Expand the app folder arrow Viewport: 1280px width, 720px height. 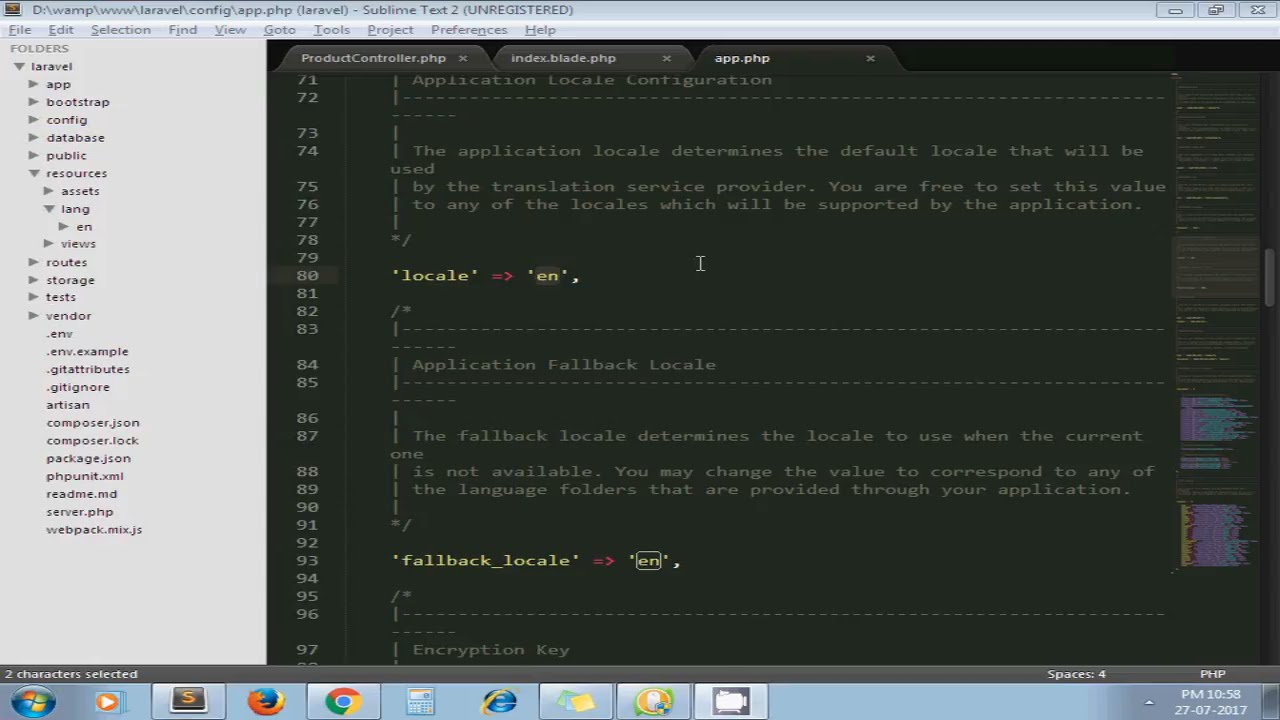point(34,84)
